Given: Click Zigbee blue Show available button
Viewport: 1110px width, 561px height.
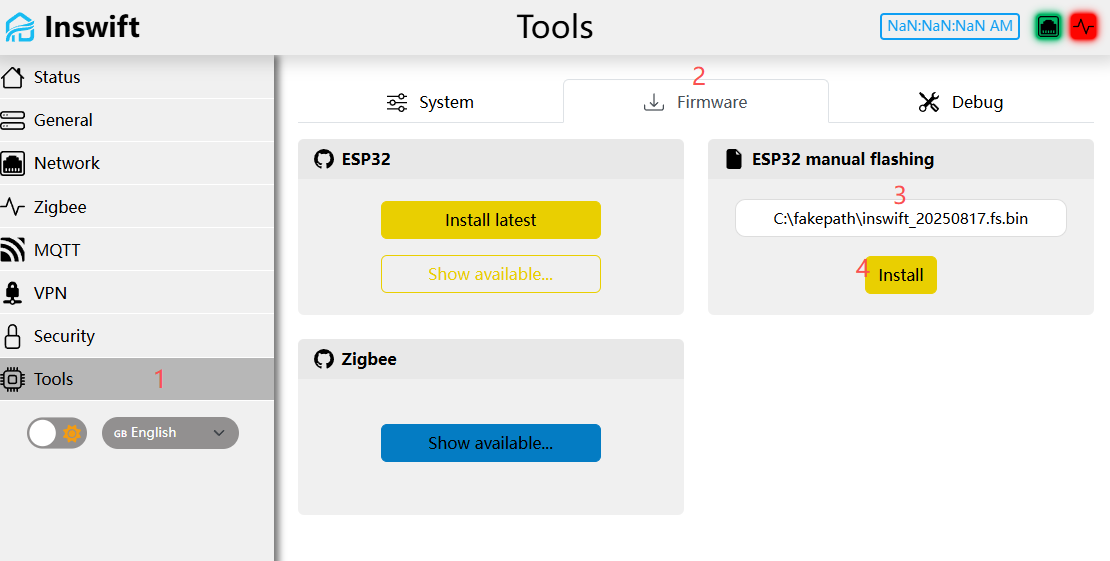Looking at the screenshot, I should click(x=491, y=443).
